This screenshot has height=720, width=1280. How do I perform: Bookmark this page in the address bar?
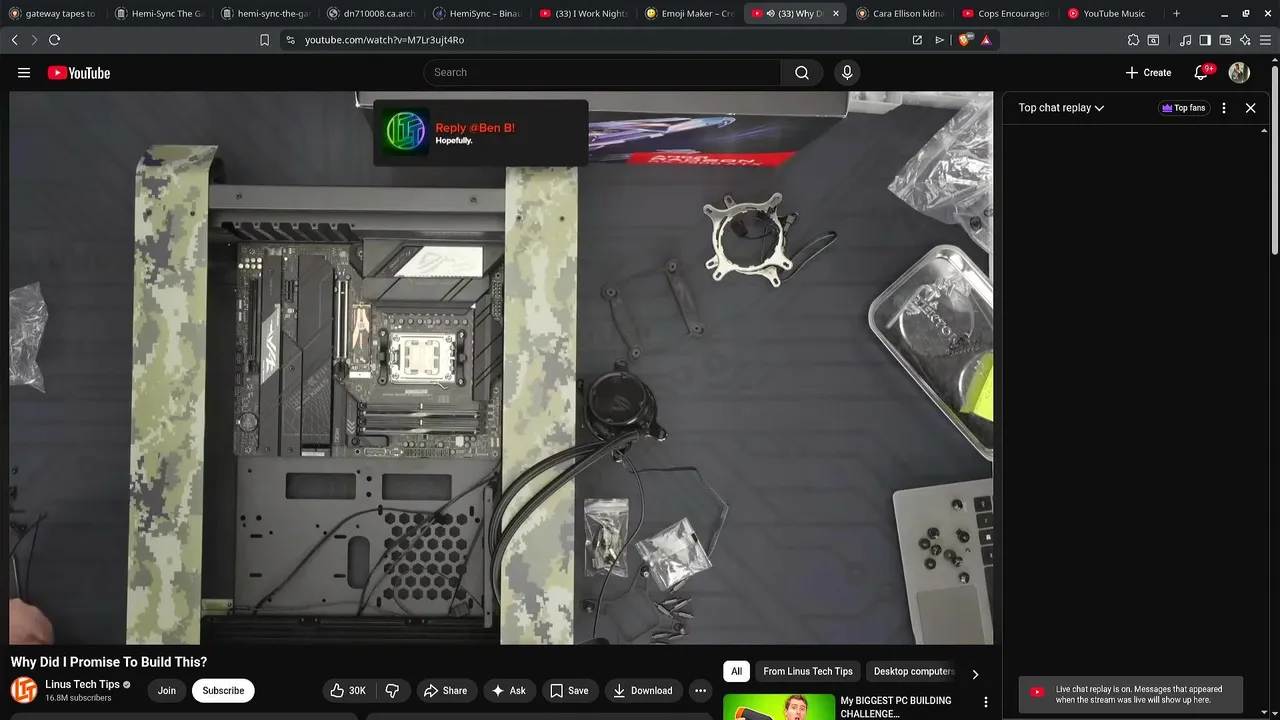(x=264, y=40)
